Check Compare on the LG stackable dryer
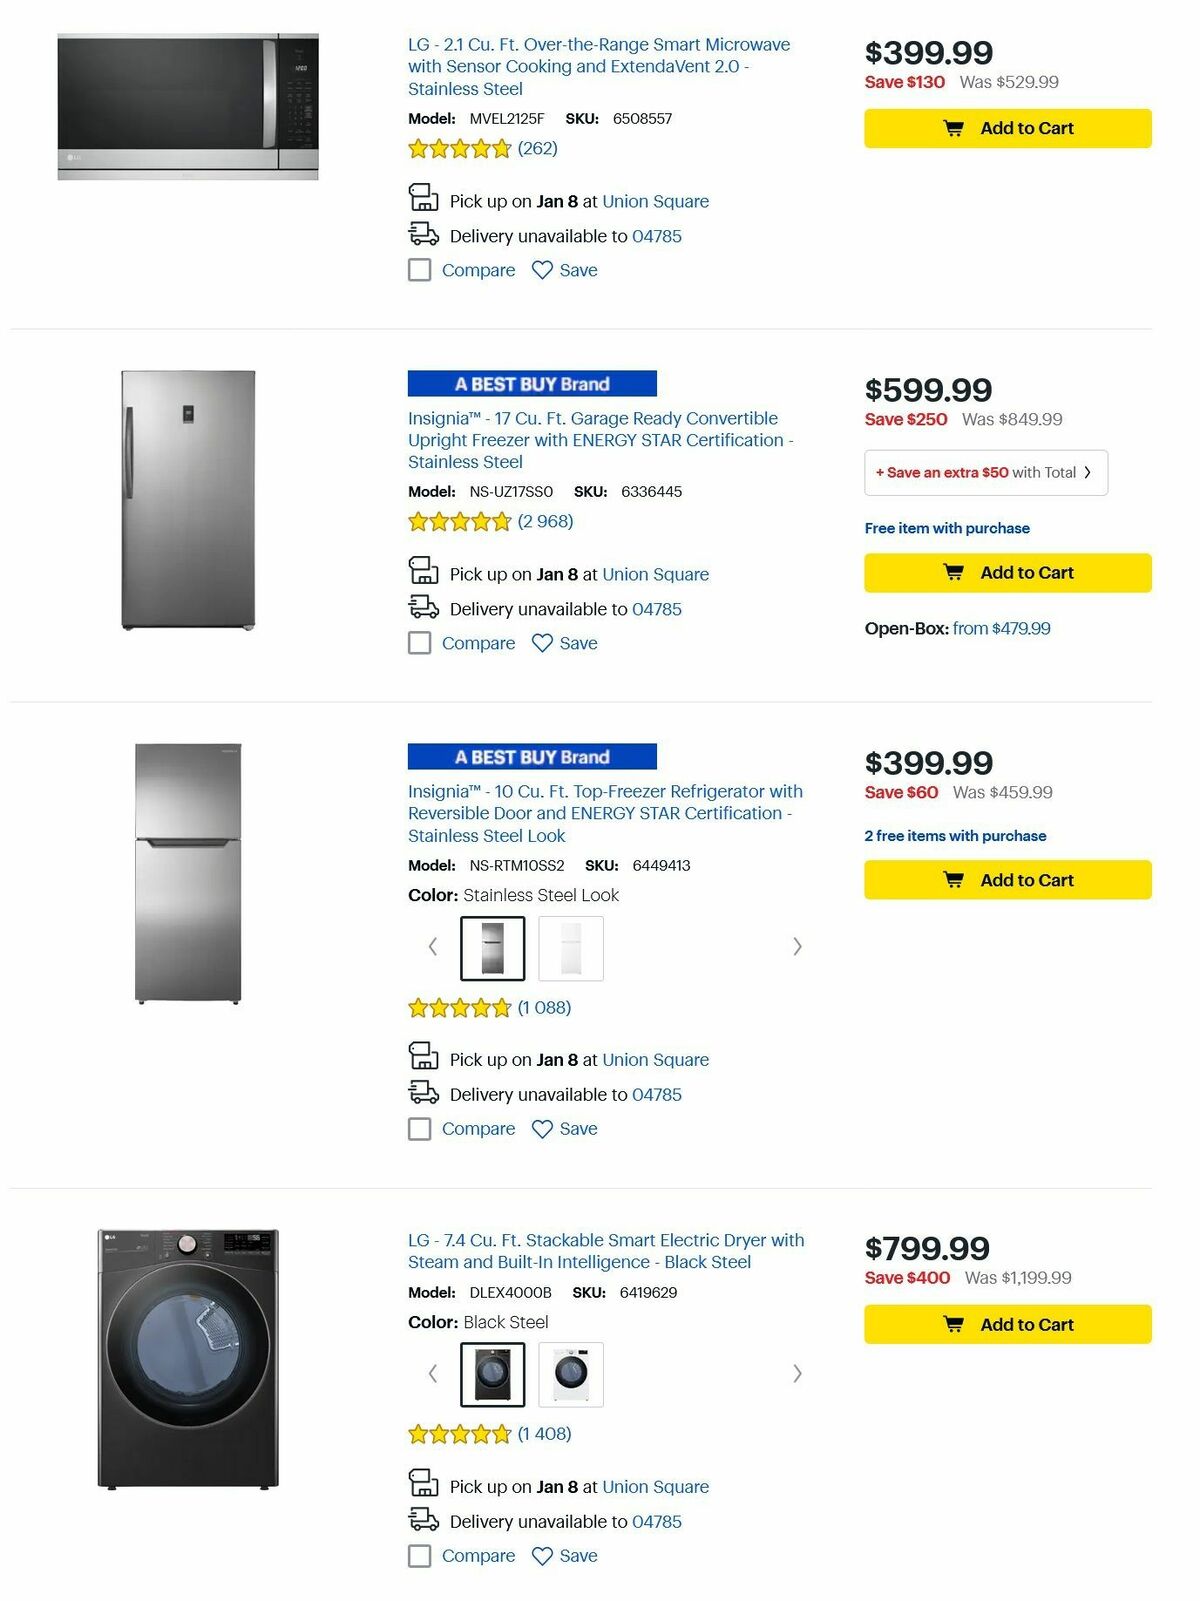The width and height of the screenshot is (1200, 1601). point(419,1556)
